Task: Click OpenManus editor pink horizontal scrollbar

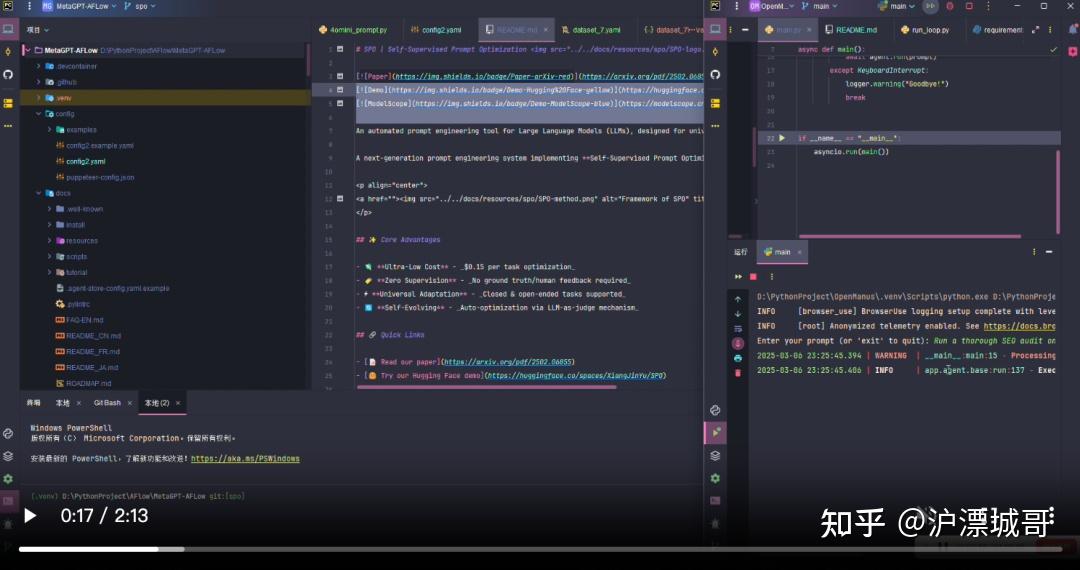Action: click(909, 237)
